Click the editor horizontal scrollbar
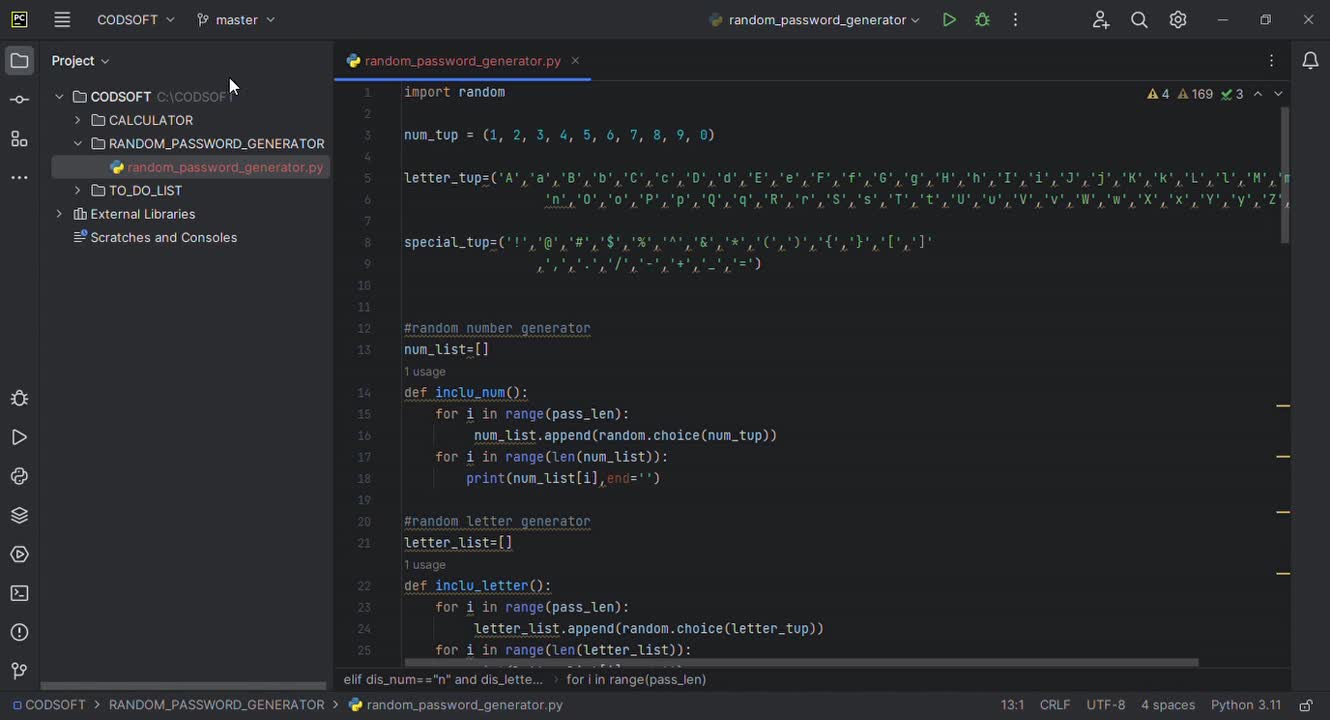1330x720 pixels. [800, 662]
